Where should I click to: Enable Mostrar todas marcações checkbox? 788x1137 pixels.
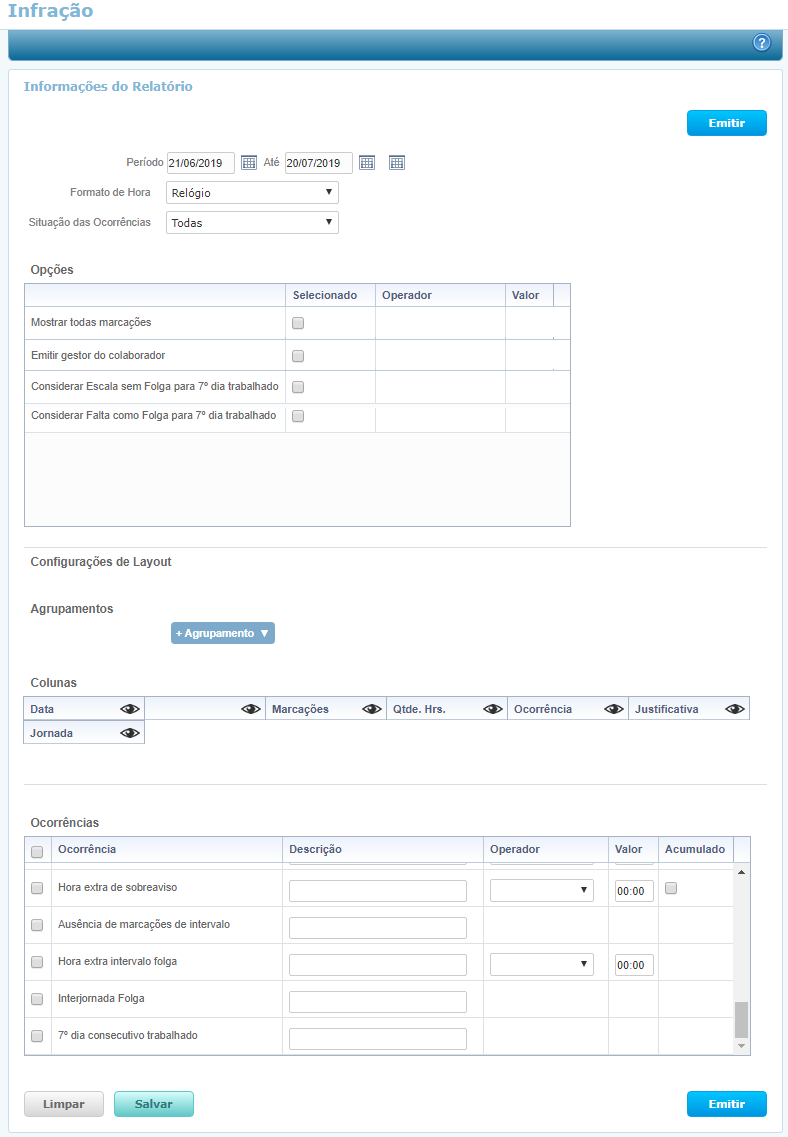click(298, 323)
